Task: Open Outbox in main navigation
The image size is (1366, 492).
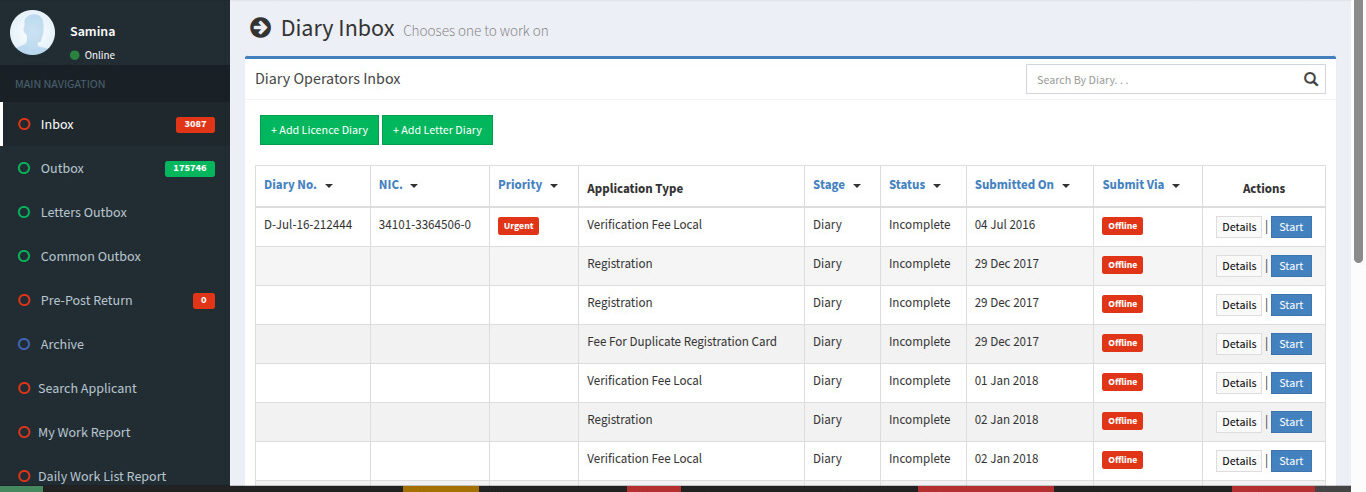Action: (x=115, y=169)
